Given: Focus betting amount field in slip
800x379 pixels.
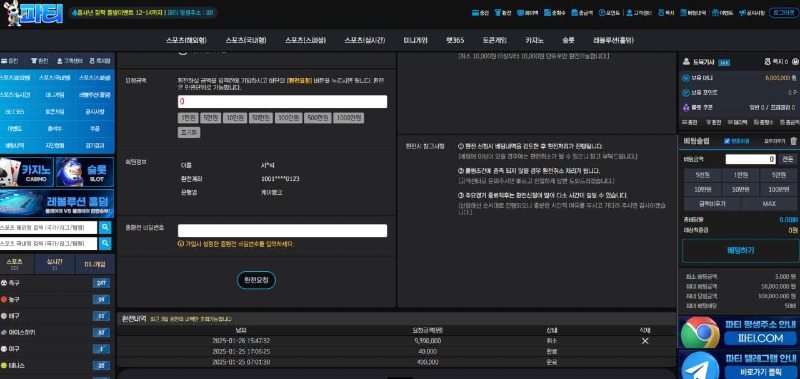Looking at the screenshot, I should point(751,159).
